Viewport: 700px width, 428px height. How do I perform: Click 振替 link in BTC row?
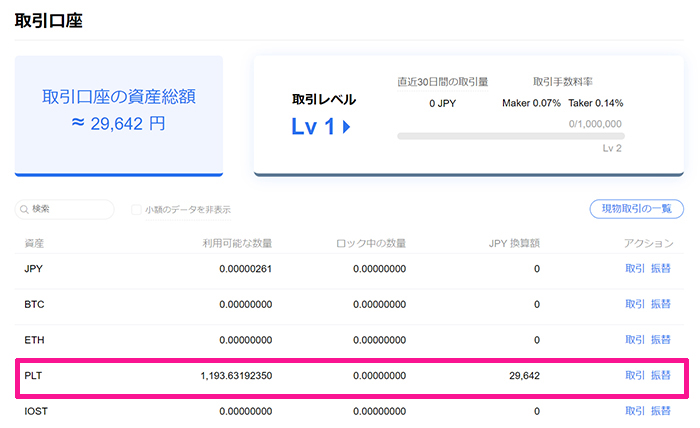pyautogui.click(x=661, y=304)
